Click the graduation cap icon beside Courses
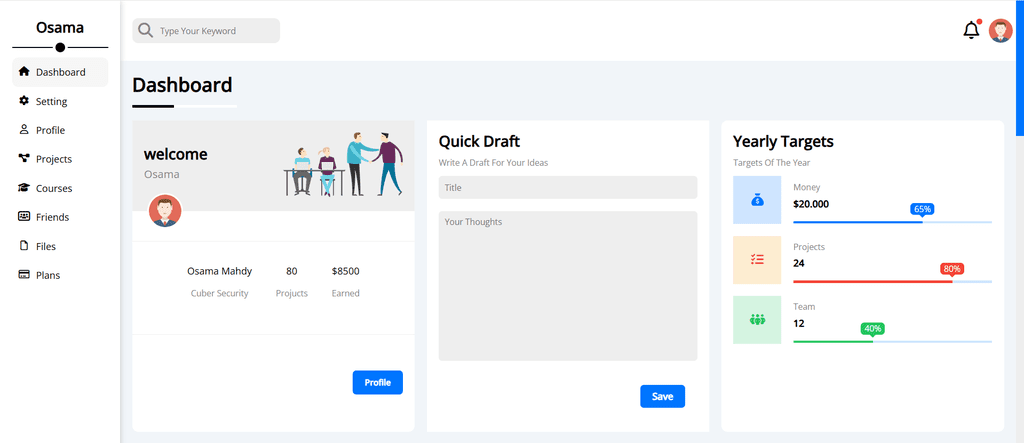 click(x=24, y=188)
